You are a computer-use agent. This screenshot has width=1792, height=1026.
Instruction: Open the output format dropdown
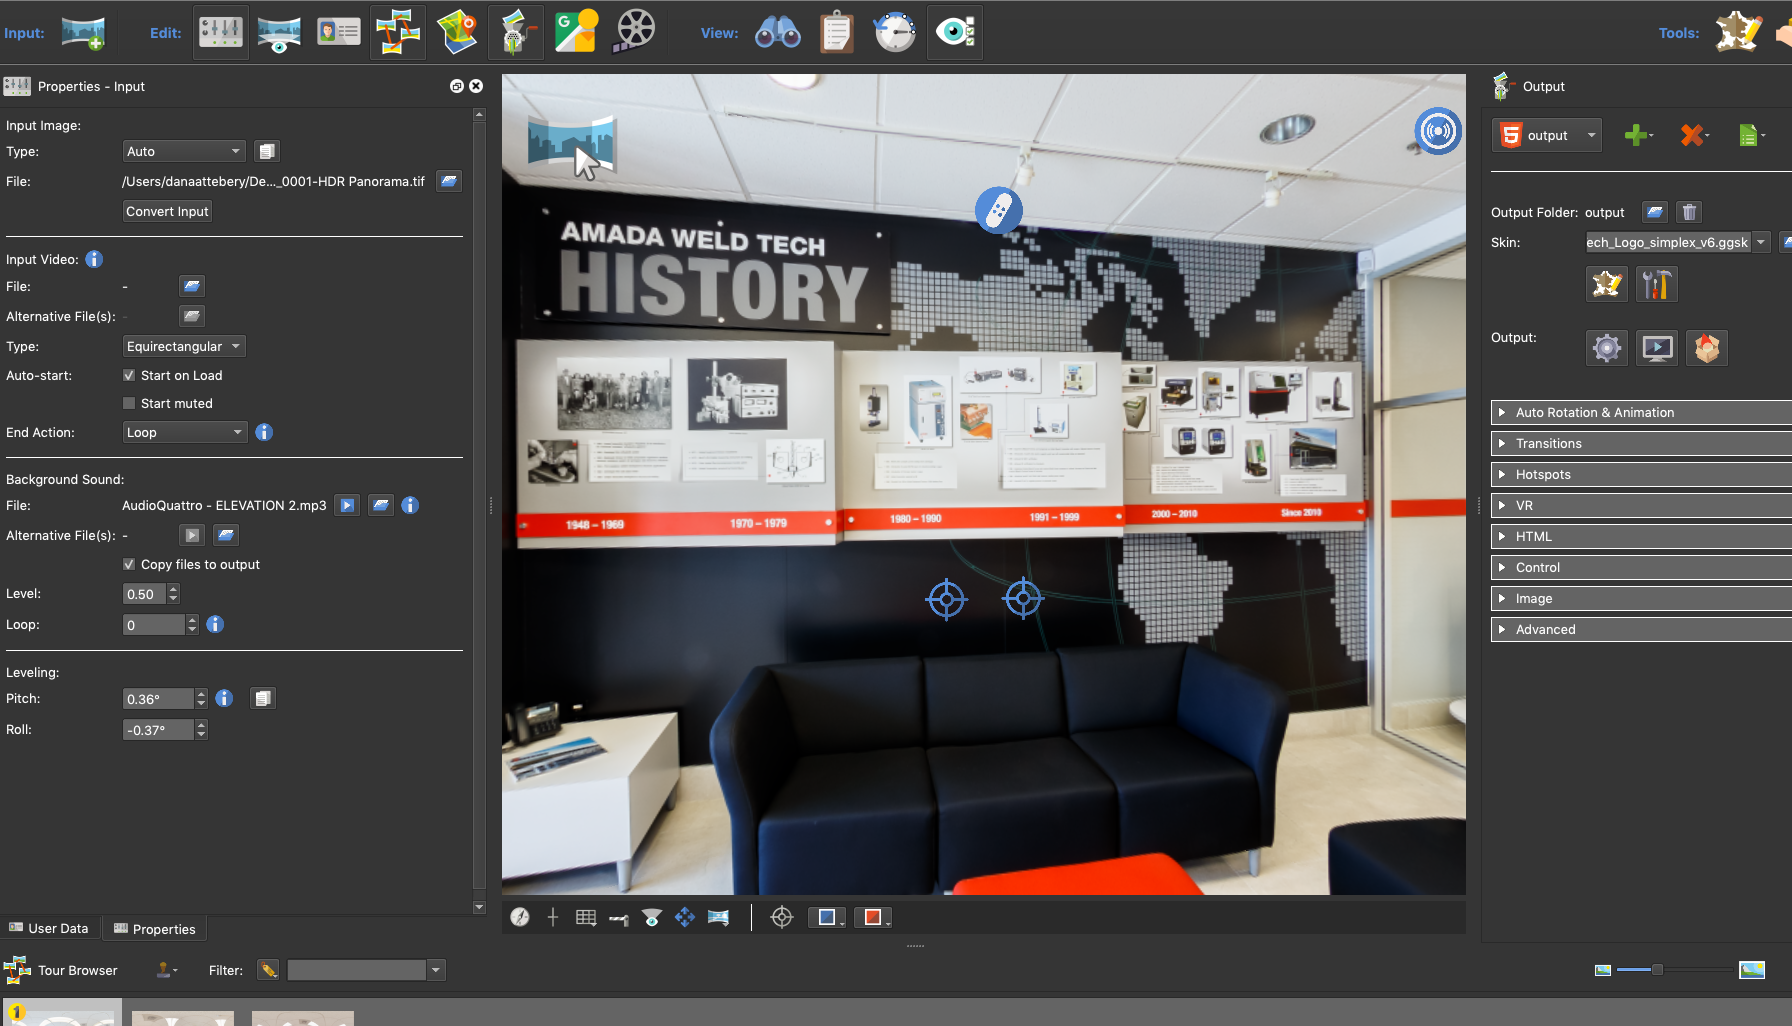(x=1547, y=136)
